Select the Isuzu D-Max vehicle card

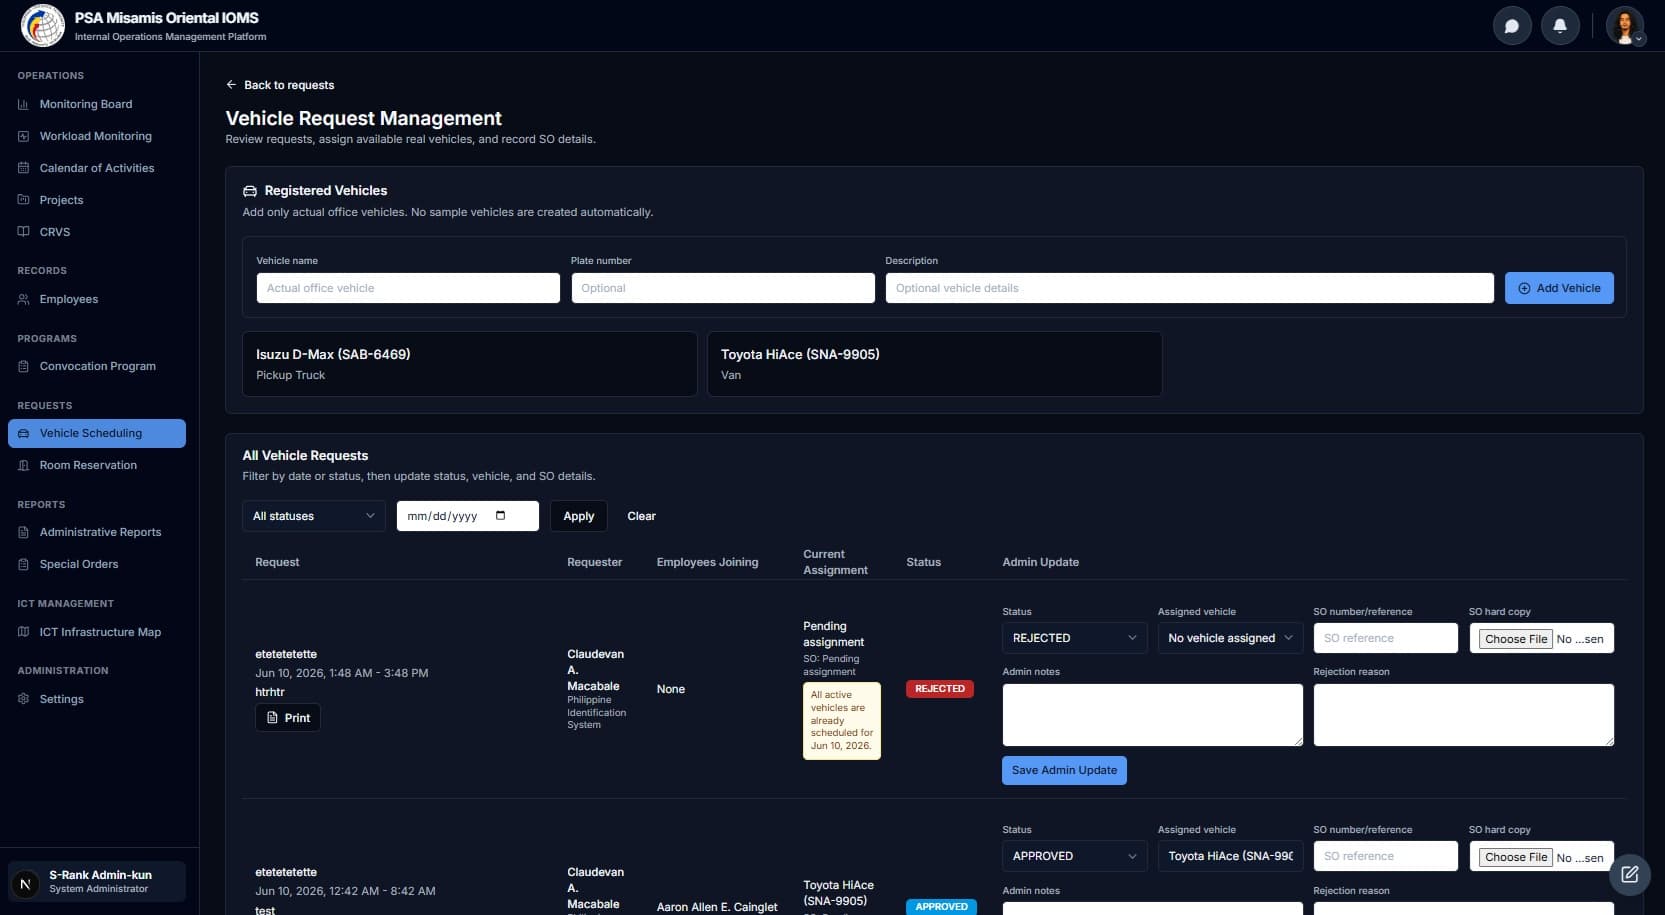pyautogui.click(x=469, y=364)
